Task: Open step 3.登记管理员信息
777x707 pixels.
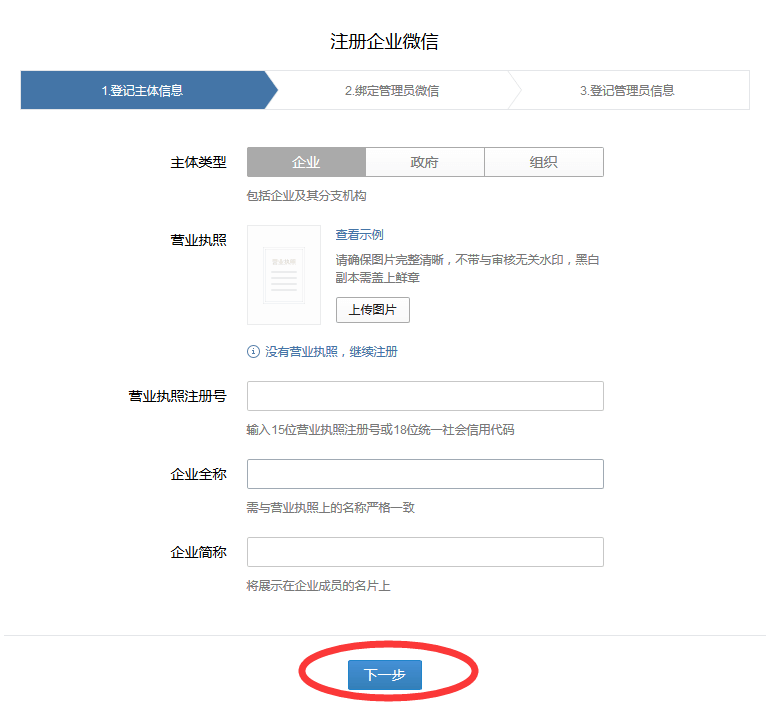Action: [627, 91]
